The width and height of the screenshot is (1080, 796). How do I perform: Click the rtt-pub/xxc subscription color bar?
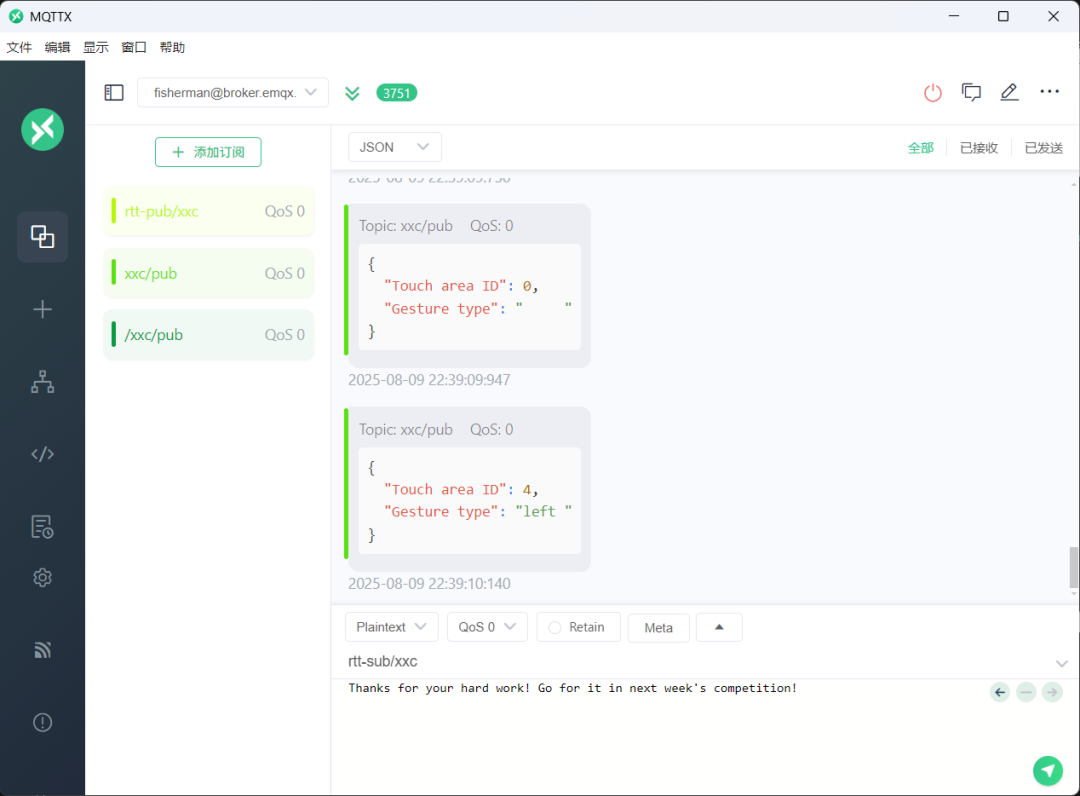tap(114, 212)
